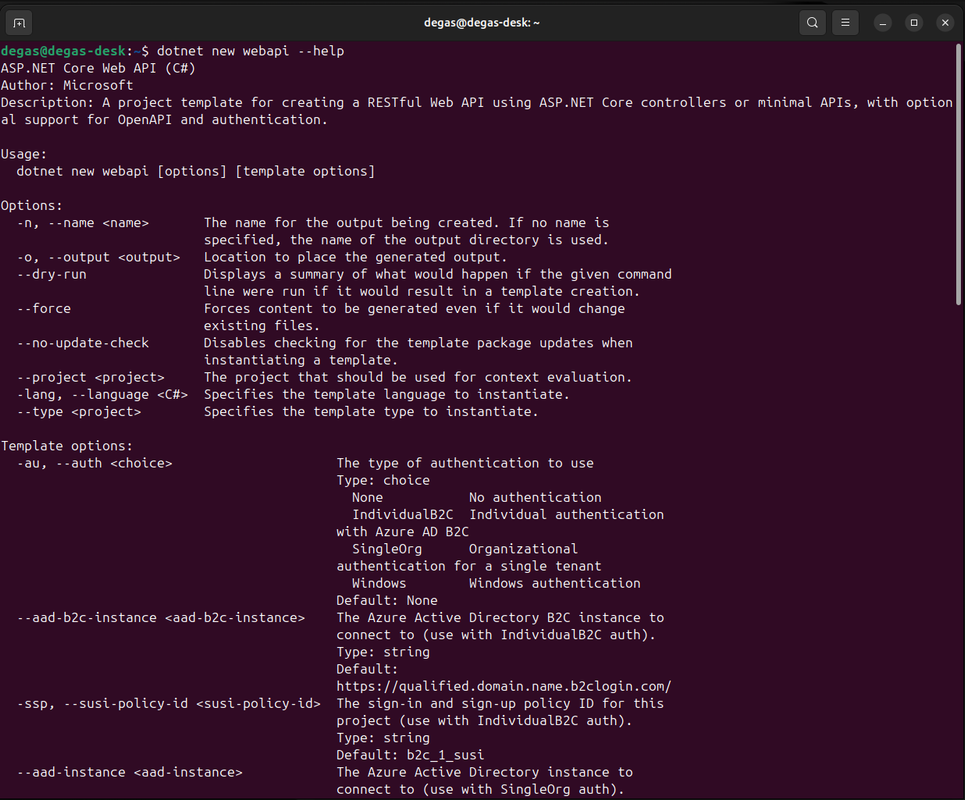Click 'dotnet new webapi [options] [template options]'
The image size is (965, 800).
click(x=196, y=171)
